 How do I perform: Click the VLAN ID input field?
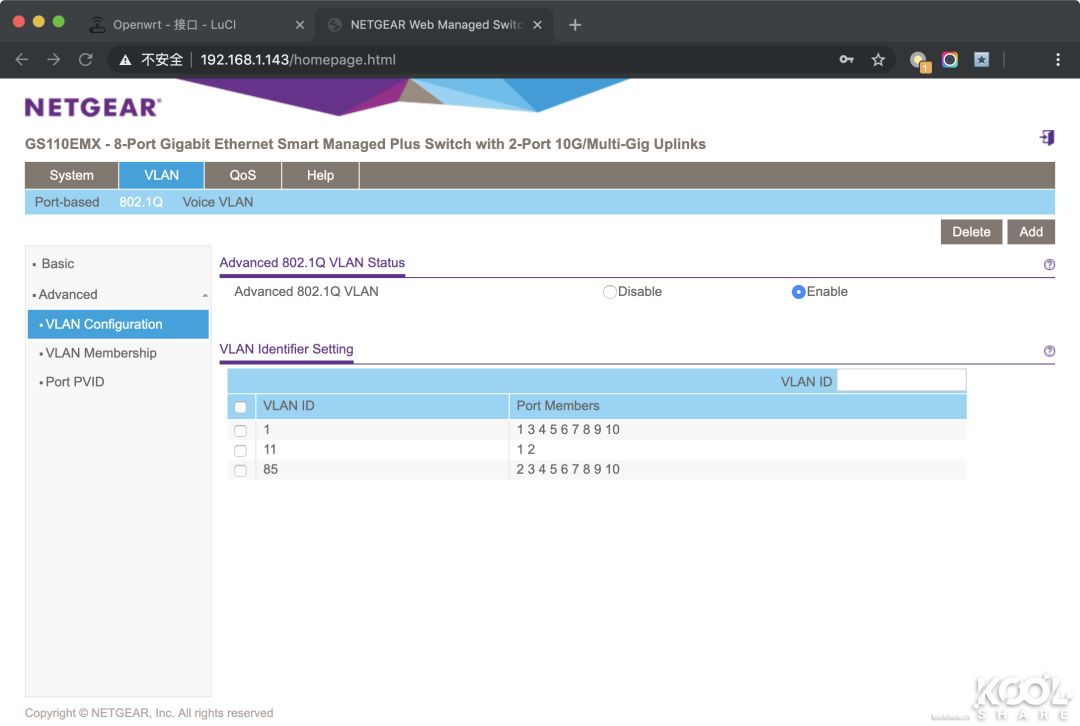pos(901,381)
